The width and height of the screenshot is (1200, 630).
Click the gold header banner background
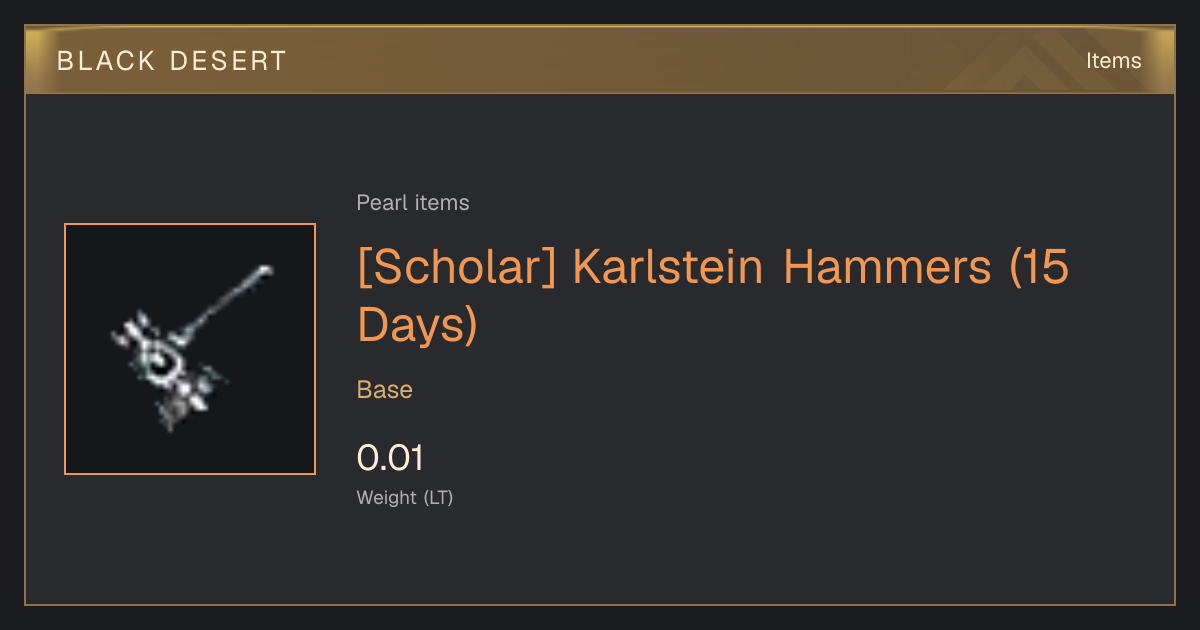click(600, 60)
